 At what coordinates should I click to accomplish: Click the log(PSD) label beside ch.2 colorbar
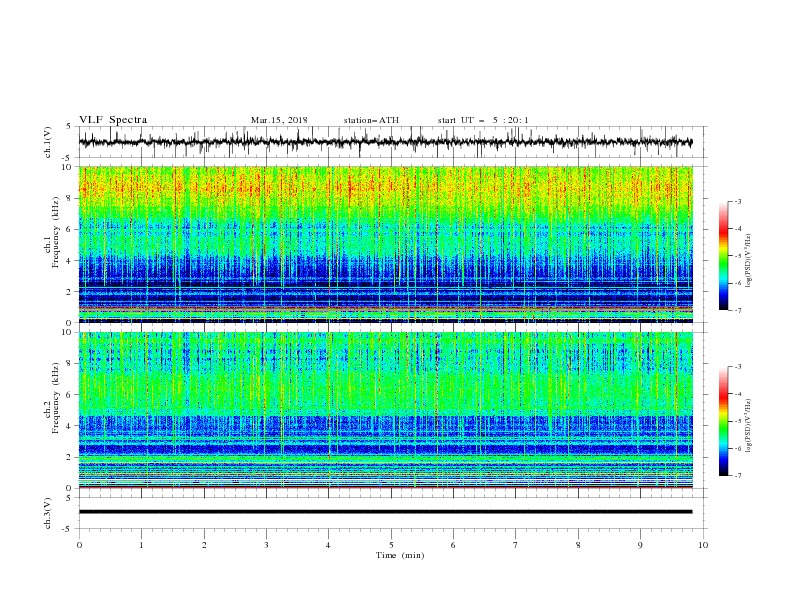749,425
